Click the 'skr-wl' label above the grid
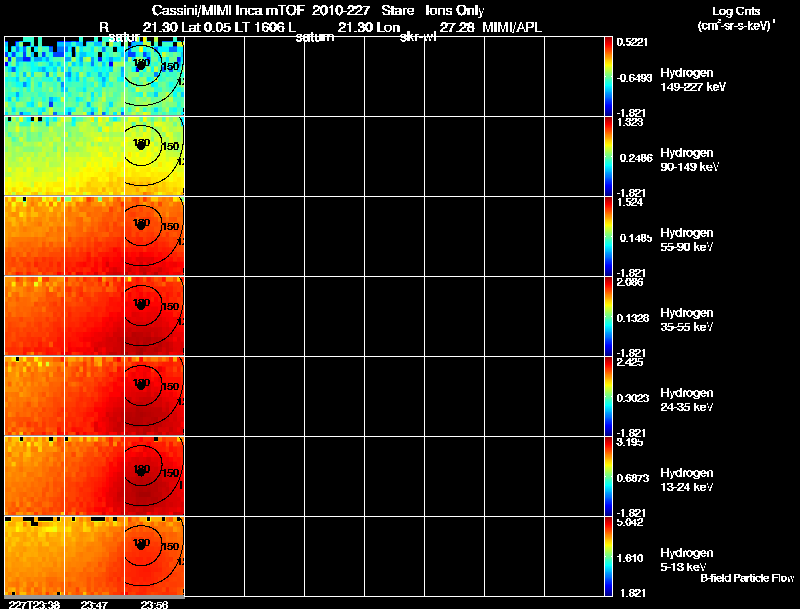Image resolution: width=800 pixels, height=609 pixels. tap(418, 37)
